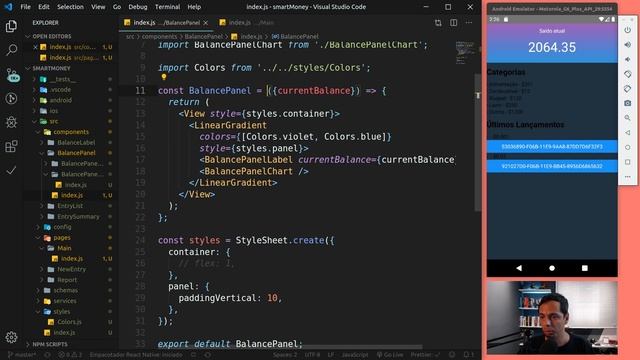Split the editor to the right

pyautogui.click(x=453, y=23)
